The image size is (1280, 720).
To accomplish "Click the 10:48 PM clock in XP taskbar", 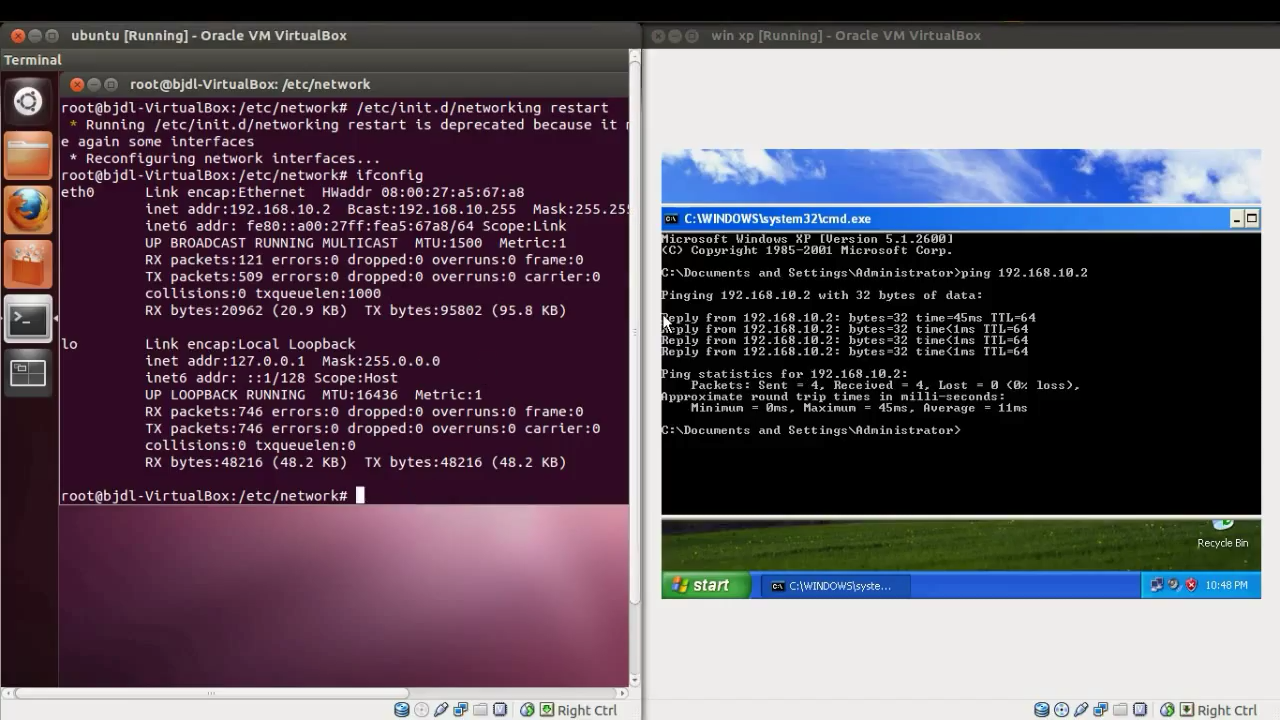I will tap(1226, 585).
